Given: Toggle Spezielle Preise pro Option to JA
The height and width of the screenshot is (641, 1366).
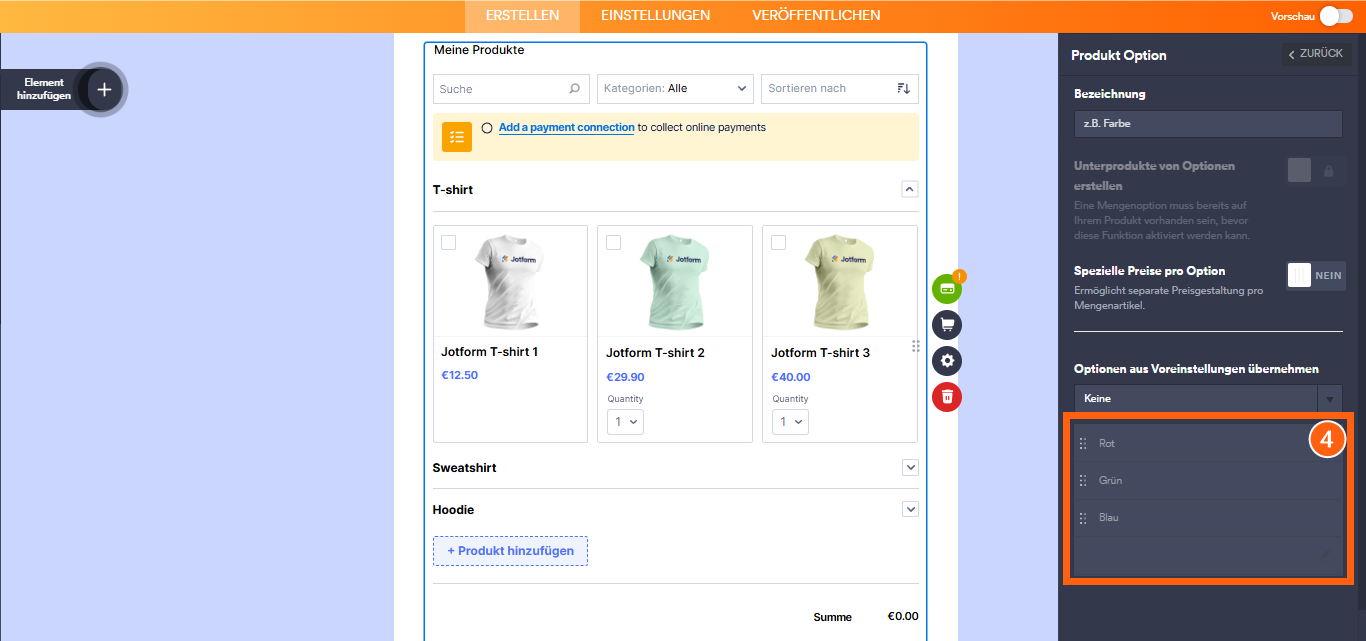Looking at the screenshot, I should [1315, 275].
